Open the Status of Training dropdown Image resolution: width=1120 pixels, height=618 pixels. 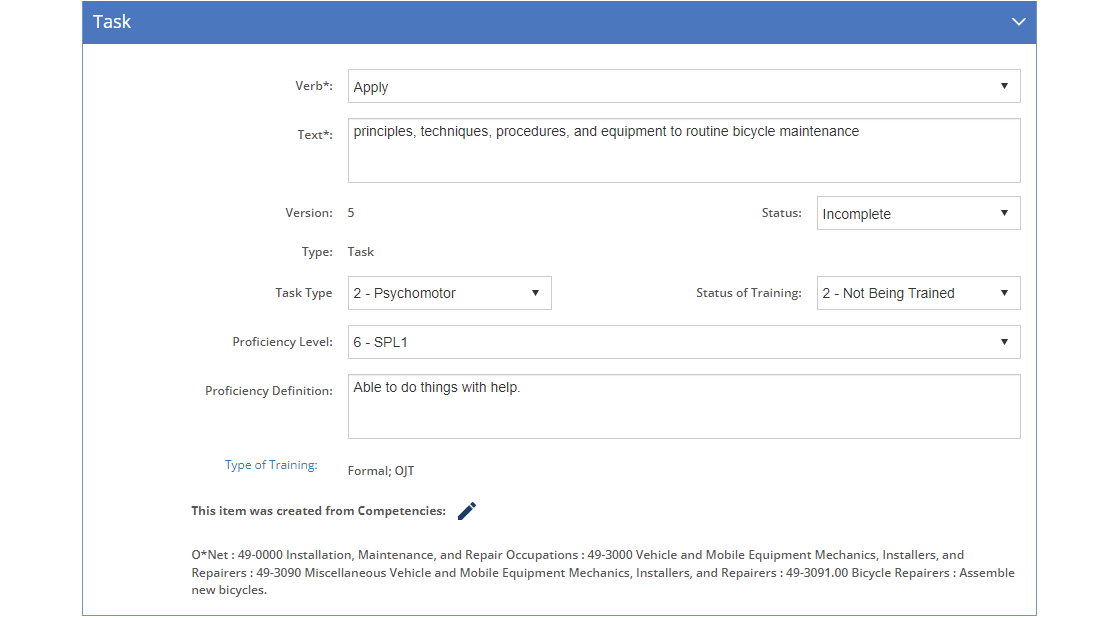point(919,293)
